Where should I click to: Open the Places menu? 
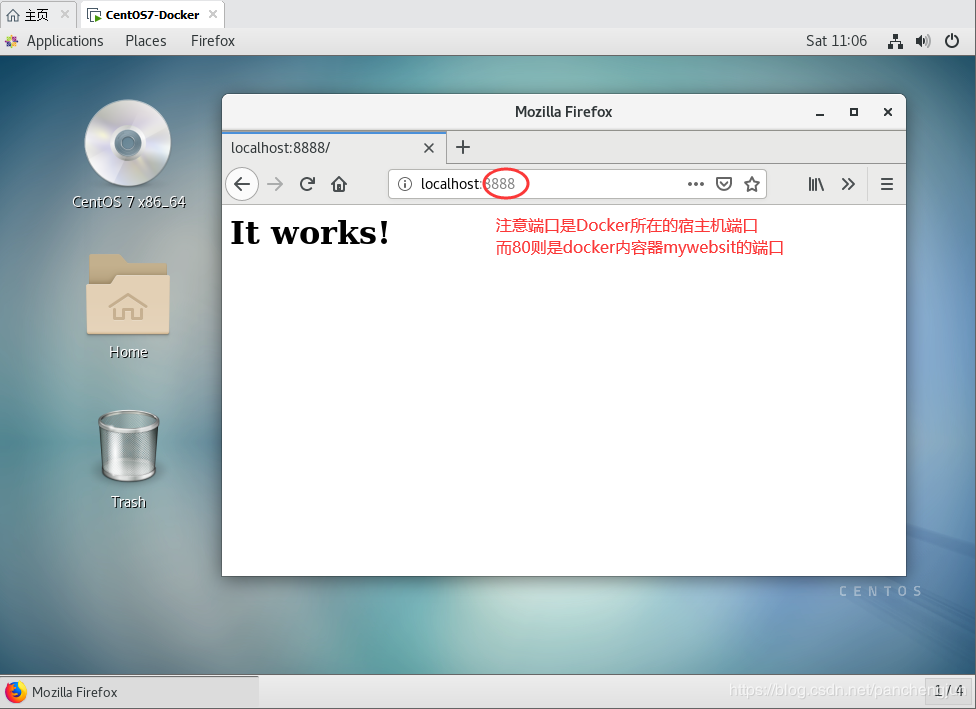(146, 41)
